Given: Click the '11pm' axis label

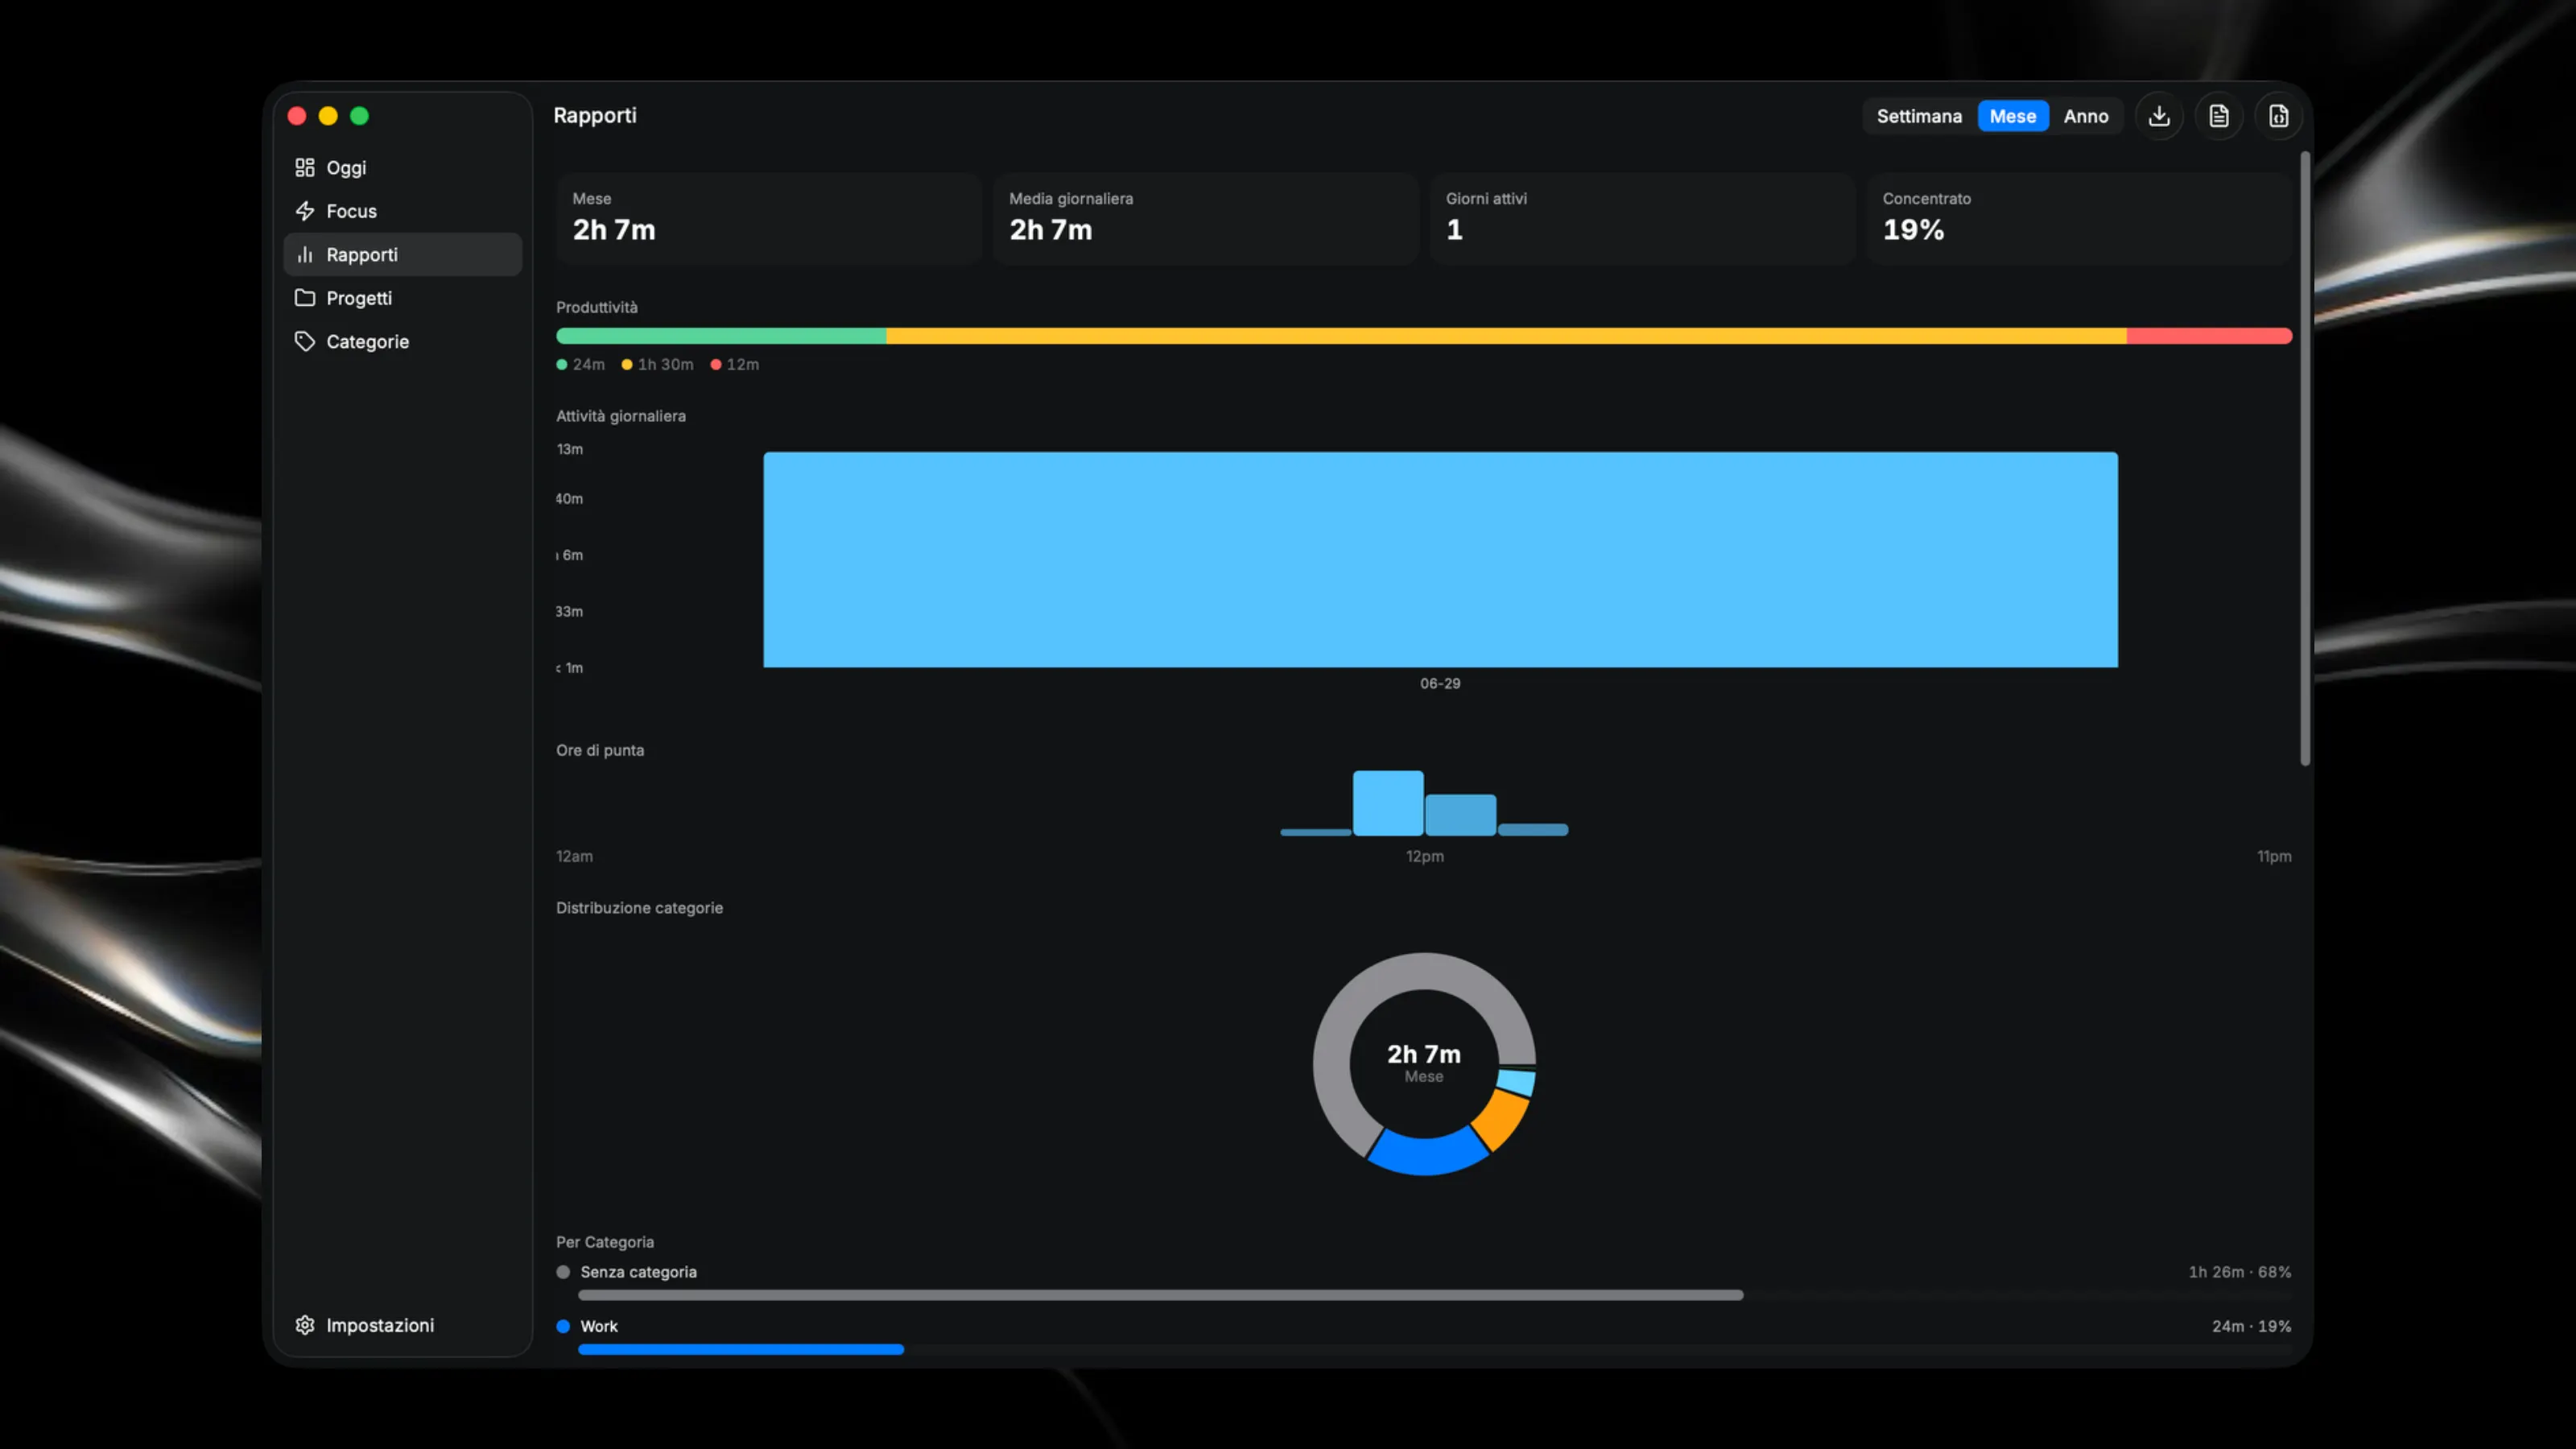Looking at the screenshot, I should (x=2274, y=857).
